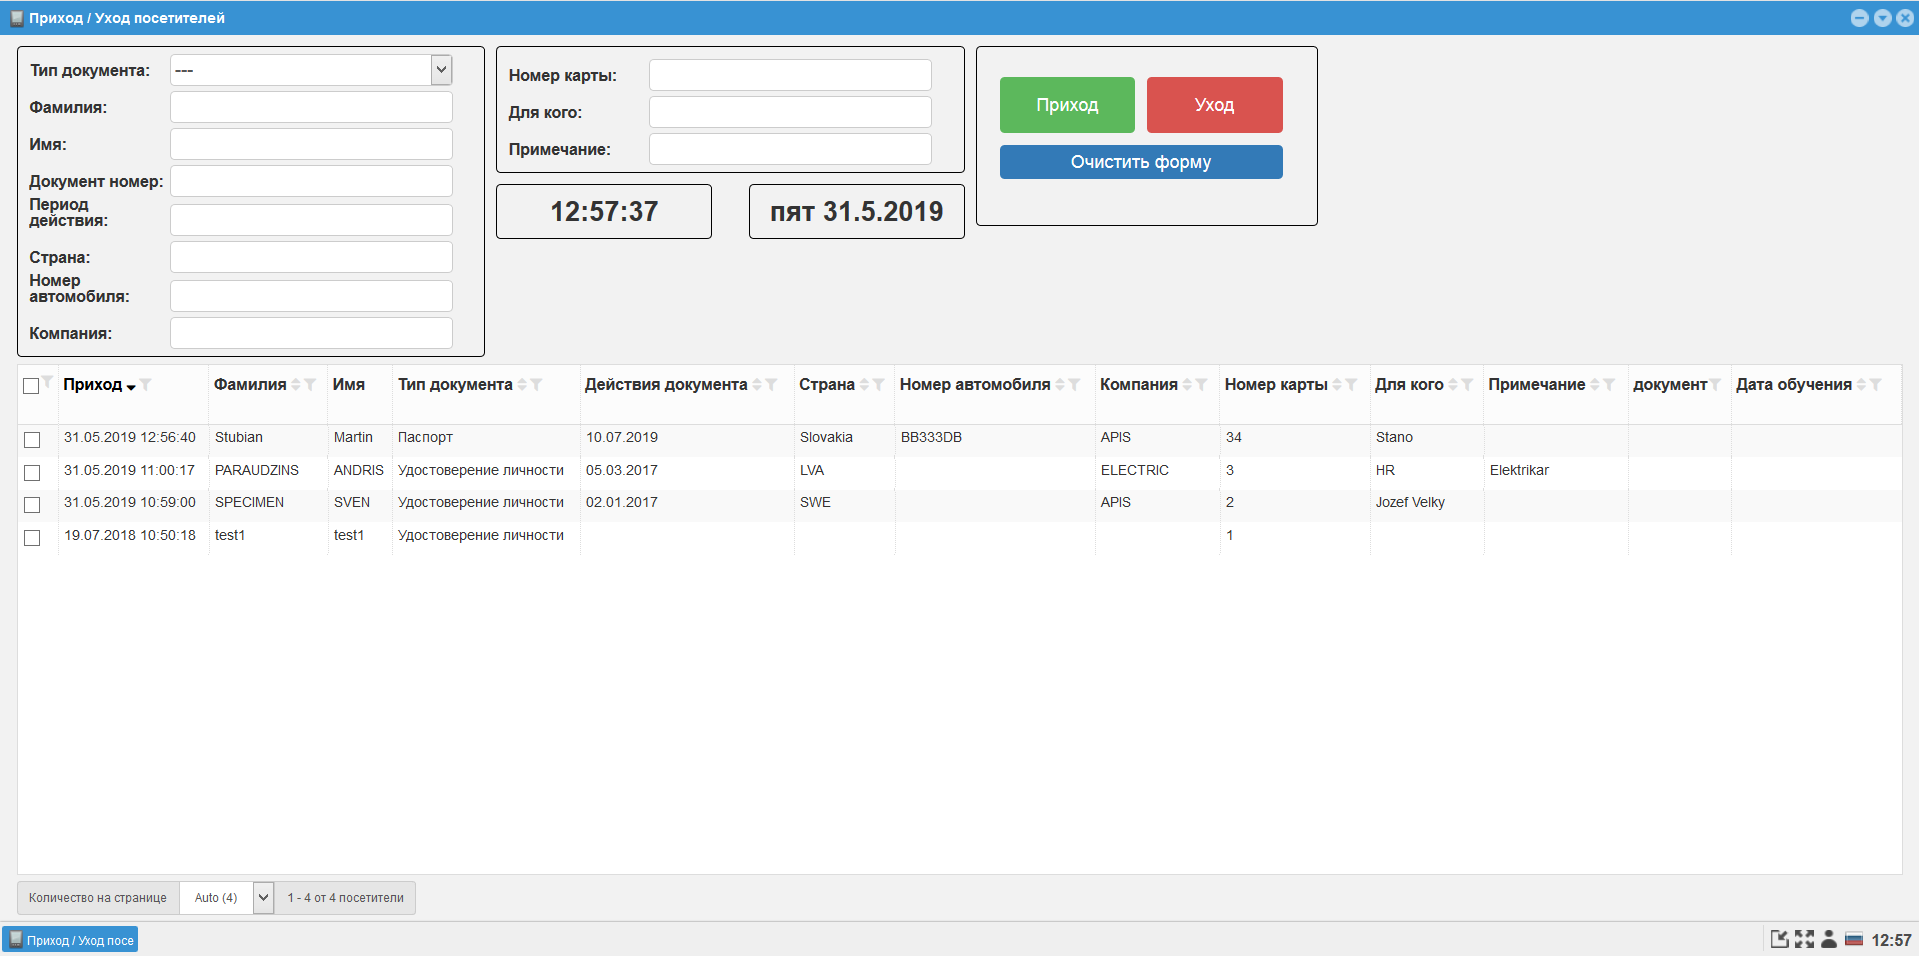The width and height of the screenshot is (1919, 956).
Task: Click the window roll-down arrow in title bar
Action: pyautogui.click(x=1882, y=18)
